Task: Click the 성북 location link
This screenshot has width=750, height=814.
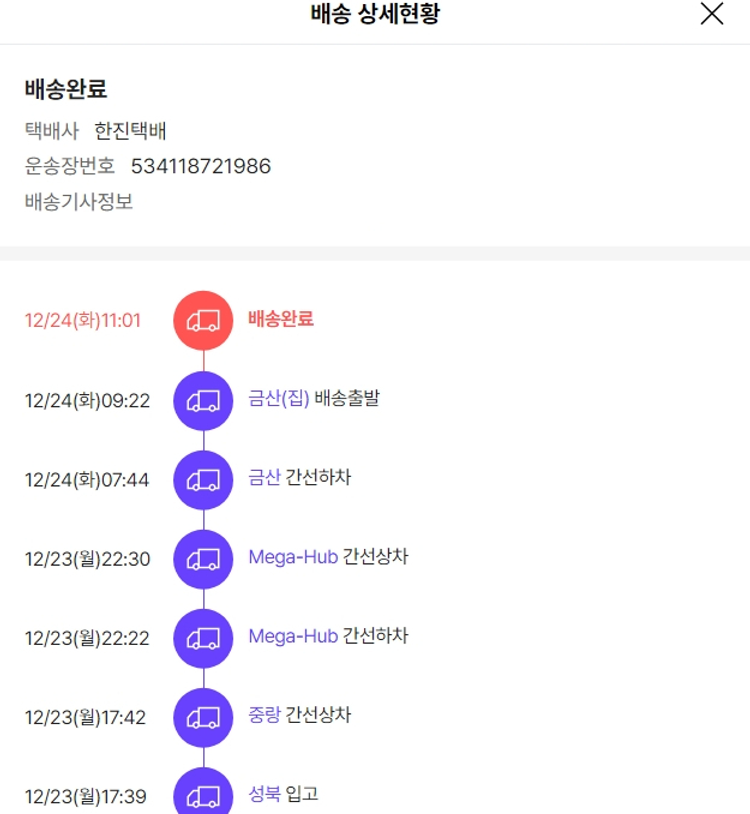Action: point(264,795)
